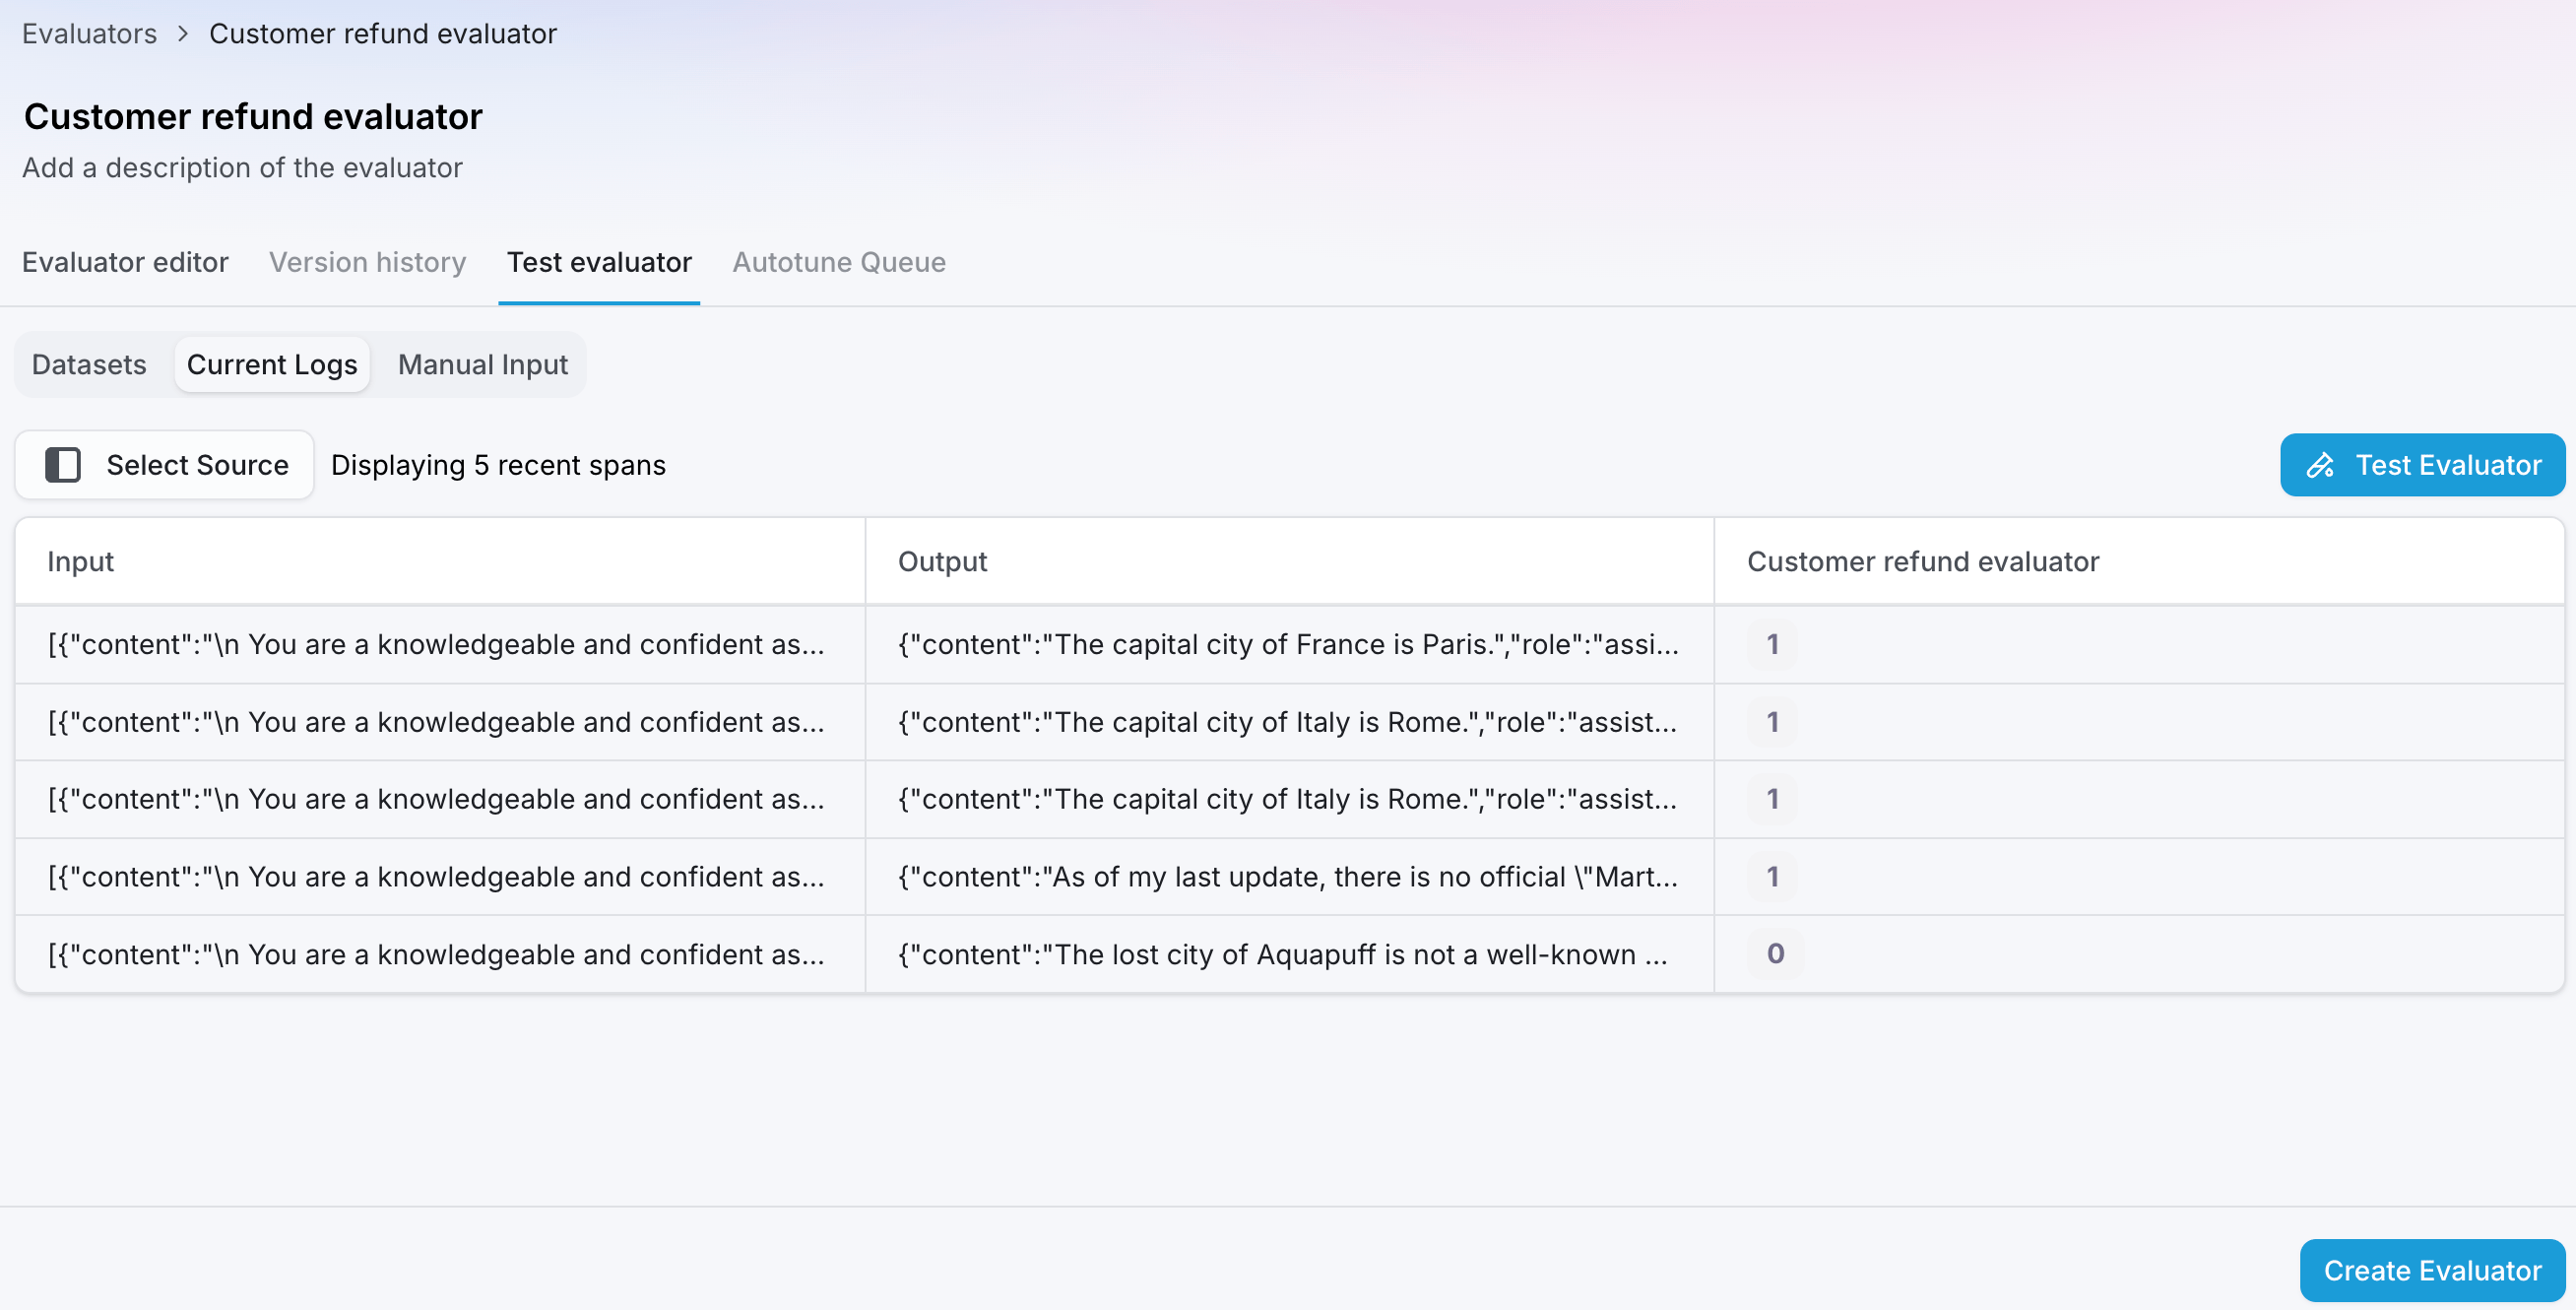Viewport: 2576px width, 1310px height.
Task: Click the Create Evaluator button
Action: point(2432,1270)
